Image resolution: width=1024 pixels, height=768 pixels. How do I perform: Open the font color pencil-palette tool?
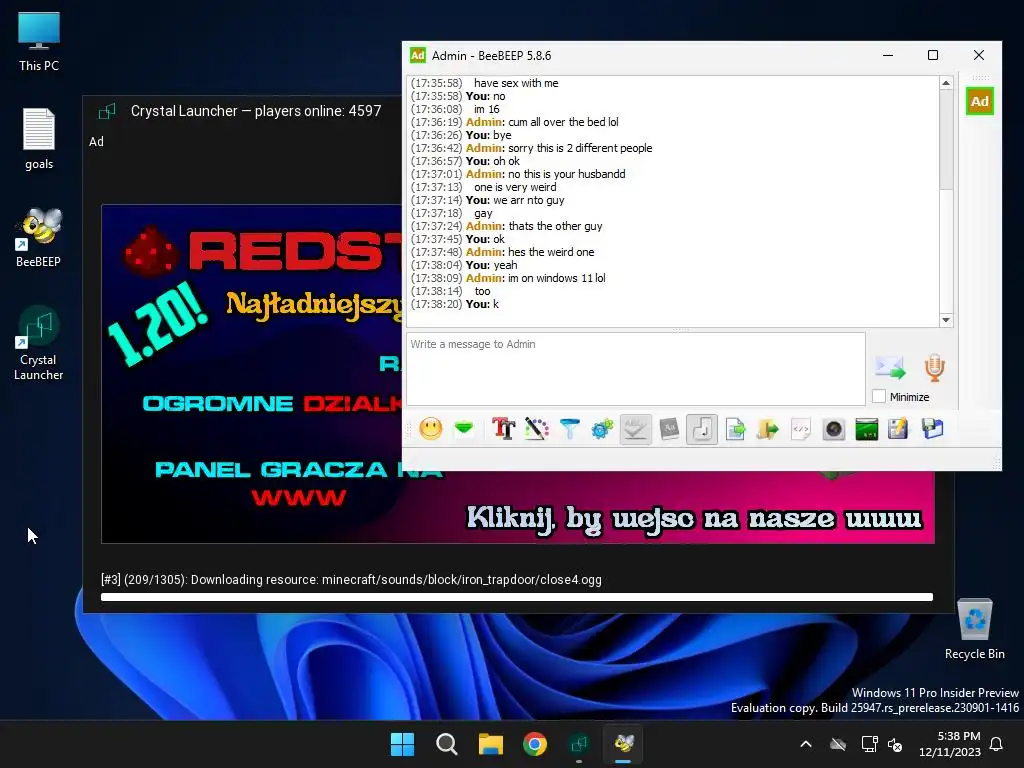click(x=537, y=429)
